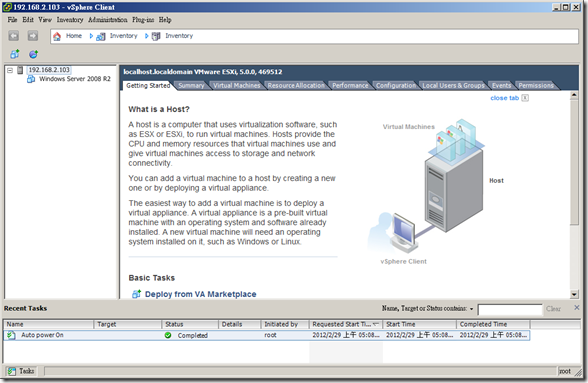Click the Auto power On task icon
The height and width of the screenshot is (383, 588).
tap(11, 335)
